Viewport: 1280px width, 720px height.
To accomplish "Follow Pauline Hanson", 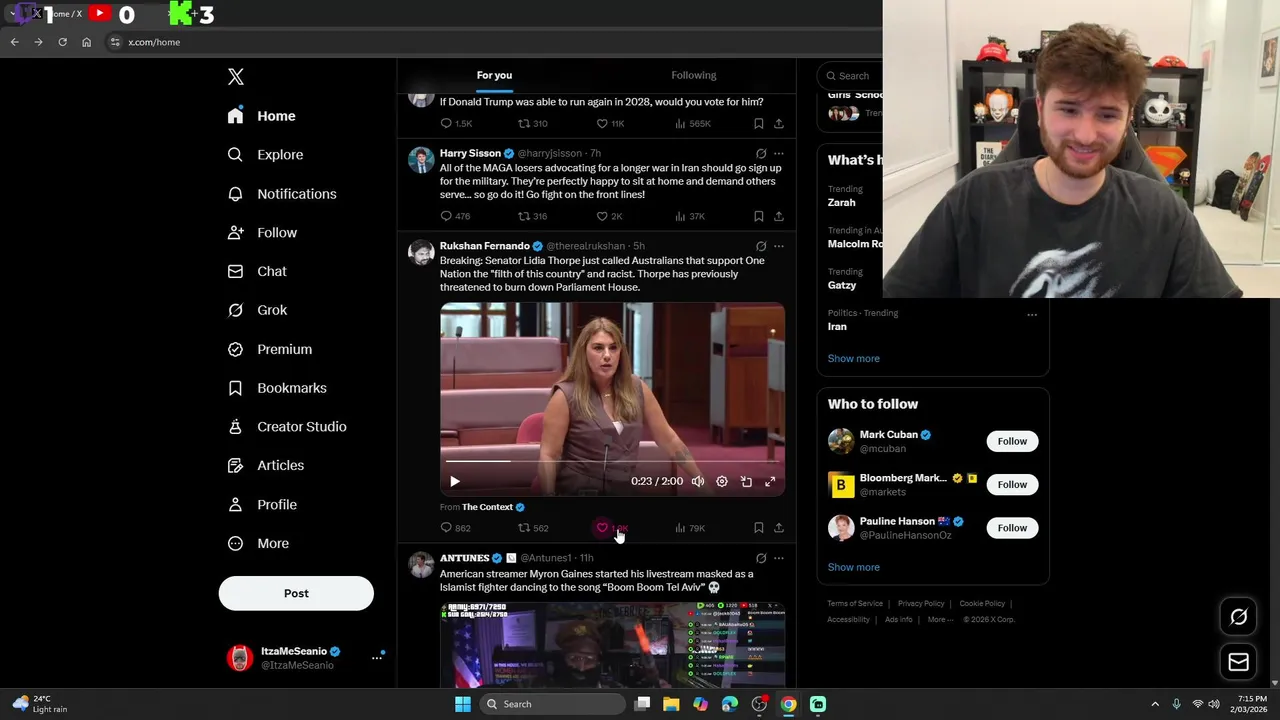I will tap(1012, 527).
